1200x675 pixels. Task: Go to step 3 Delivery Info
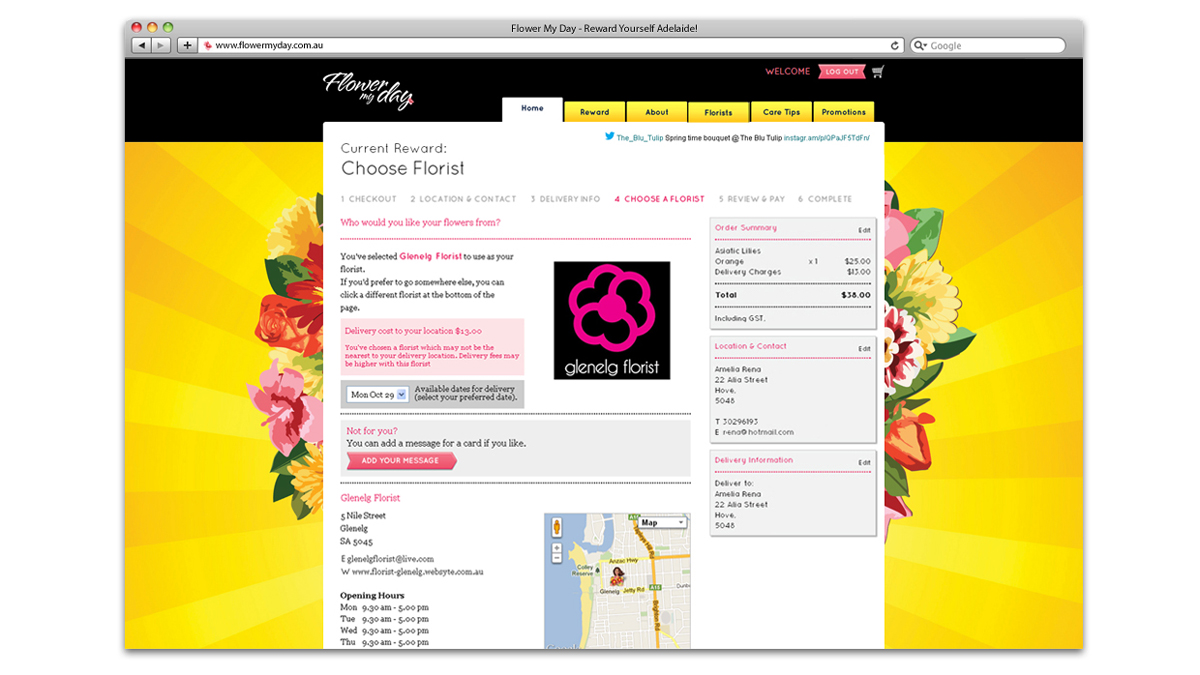[x=565, y=199]
